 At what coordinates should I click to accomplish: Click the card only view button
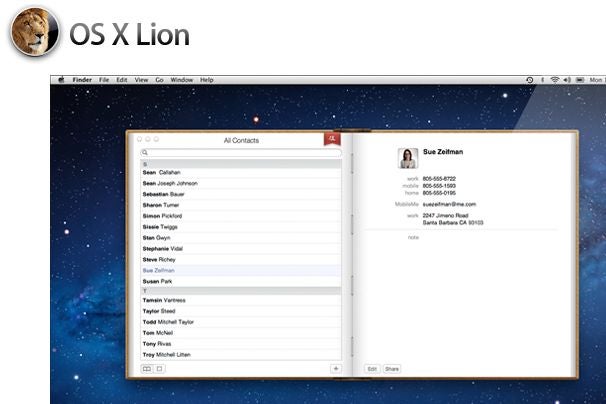pyautogui.click(x=159, y=369)
